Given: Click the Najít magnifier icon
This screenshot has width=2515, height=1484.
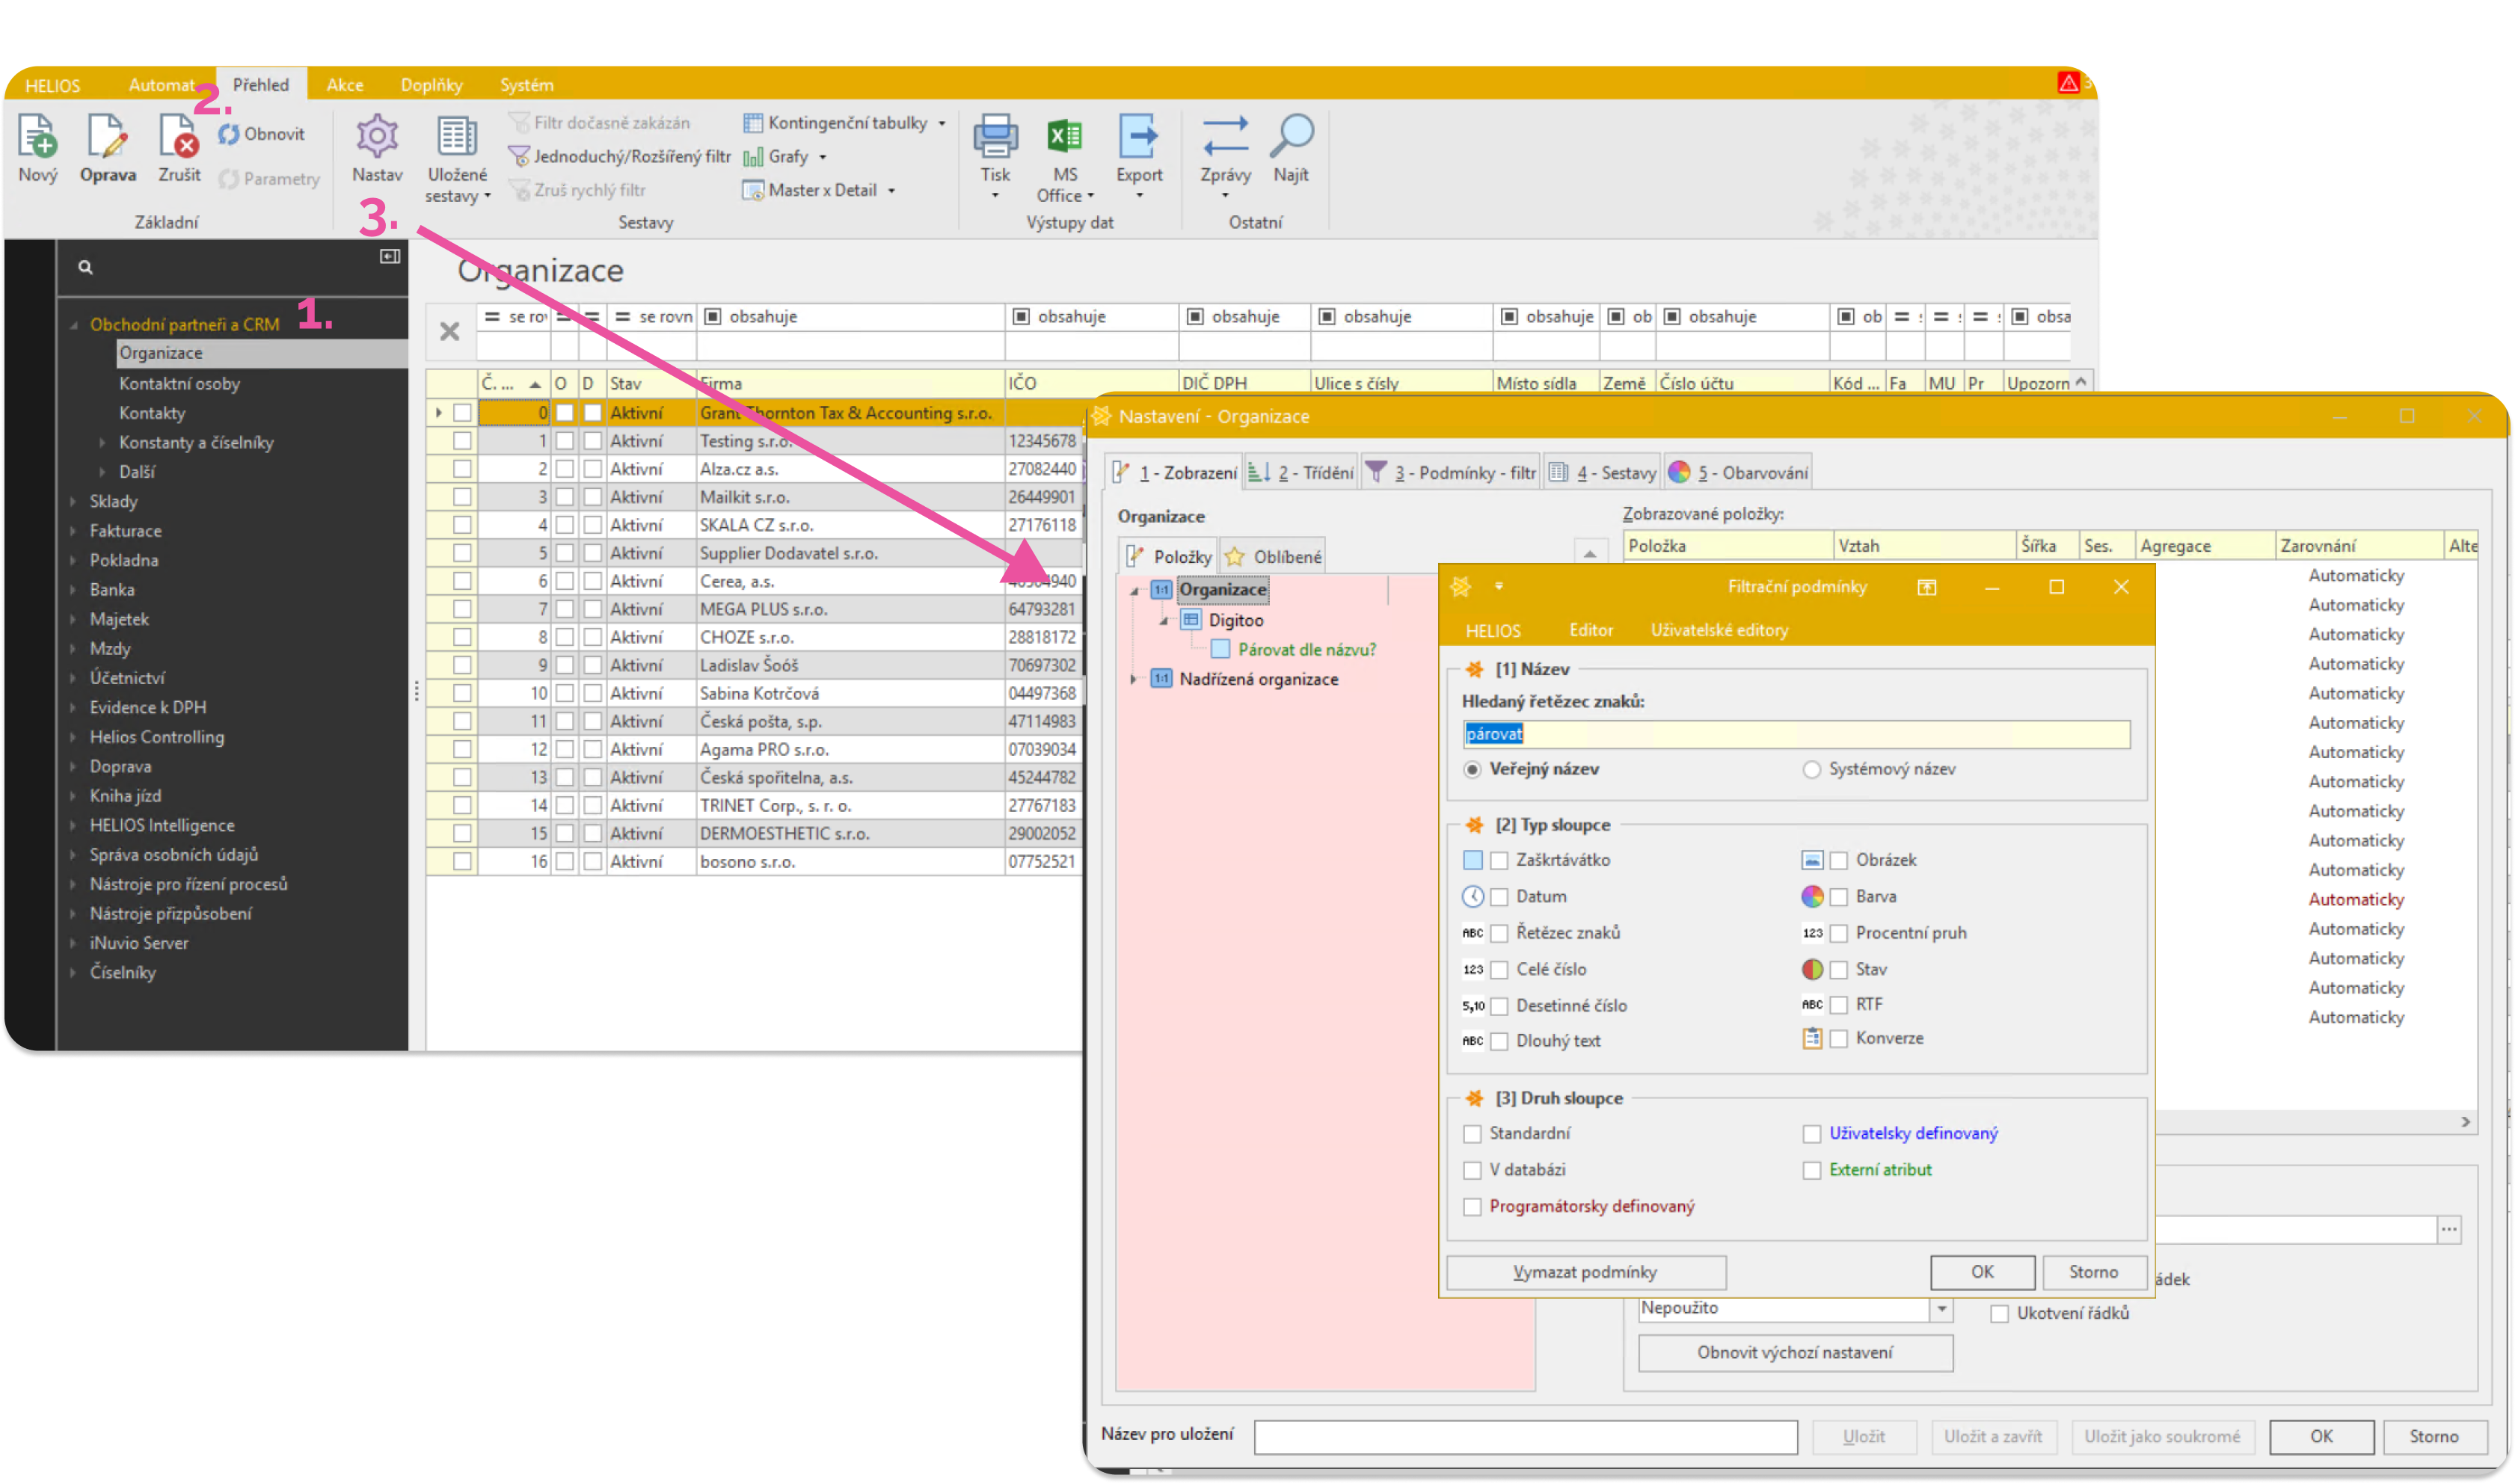Looking at the screenshot, I should click(1291, 136).
